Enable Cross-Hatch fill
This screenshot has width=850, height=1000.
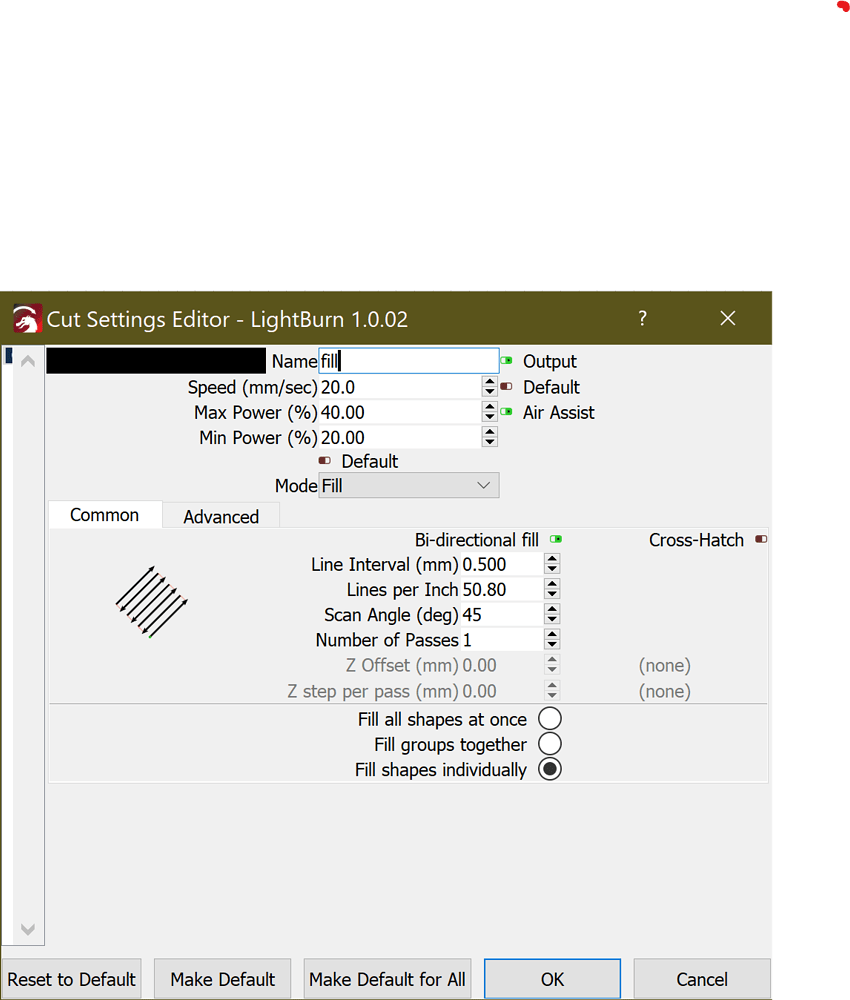(x=761, y=539)
